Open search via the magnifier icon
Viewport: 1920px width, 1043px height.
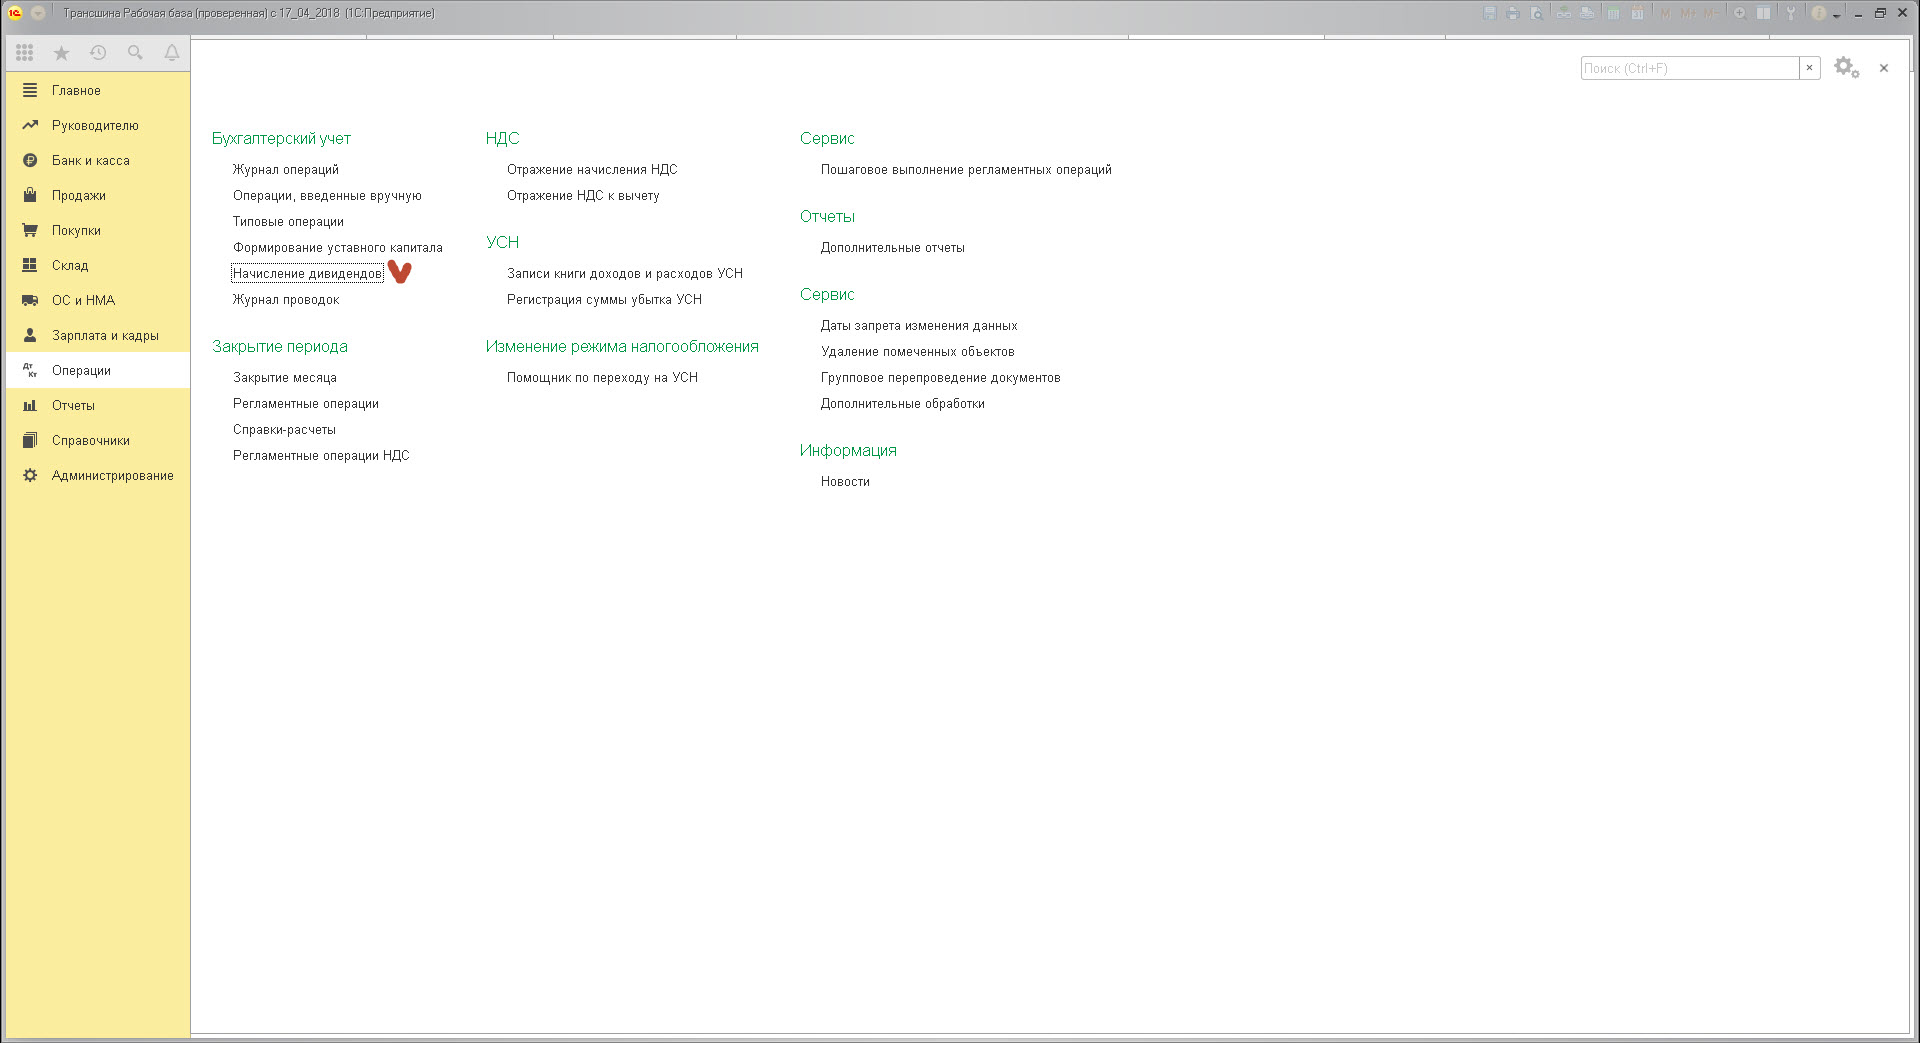(135, 53)
